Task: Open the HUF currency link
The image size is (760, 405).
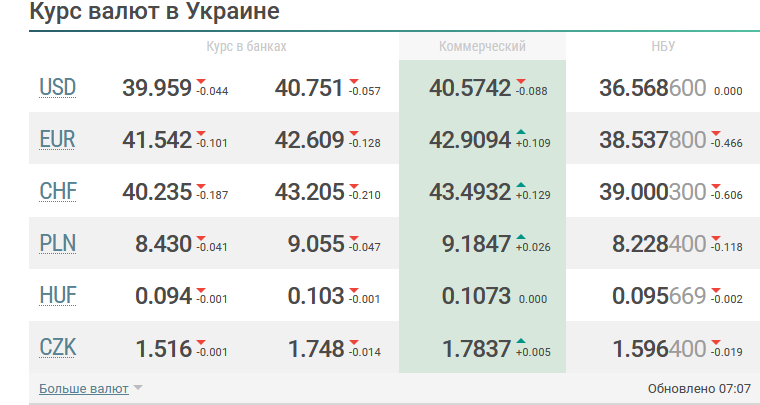Action: pyautogui.click(x=57, y=296)
